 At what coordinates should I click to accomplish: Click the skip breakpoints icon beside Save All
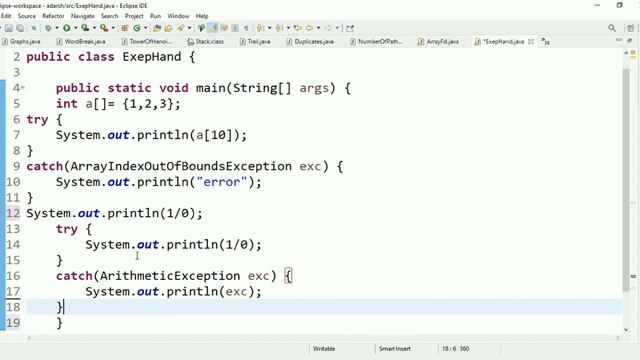coord(34,28)
